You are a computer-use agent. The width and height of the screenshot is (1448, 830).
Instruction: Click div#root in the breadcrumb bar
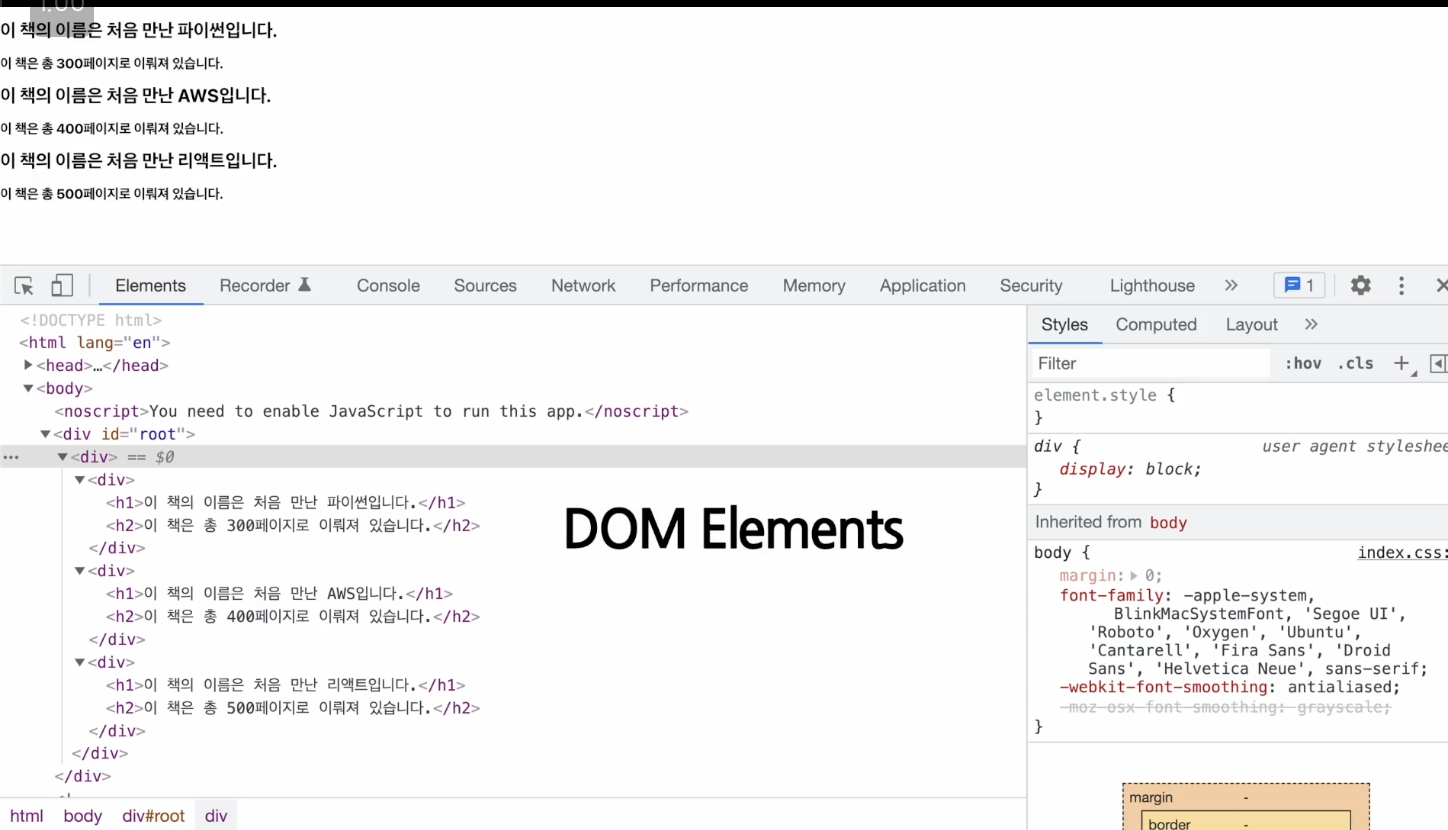coord(154,816)
